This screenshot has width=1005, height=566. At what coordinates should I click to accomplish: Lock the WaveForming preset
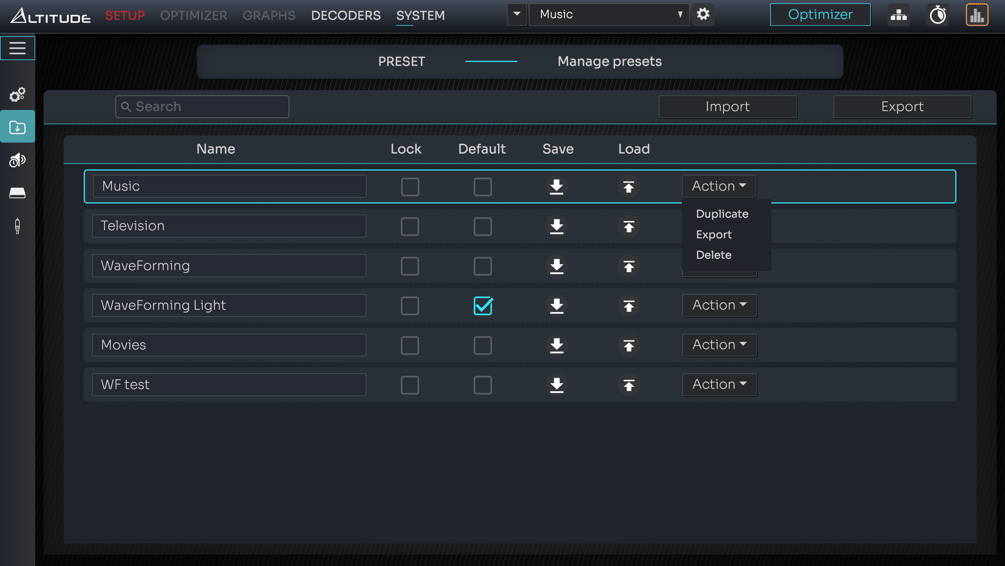(410, 266)
